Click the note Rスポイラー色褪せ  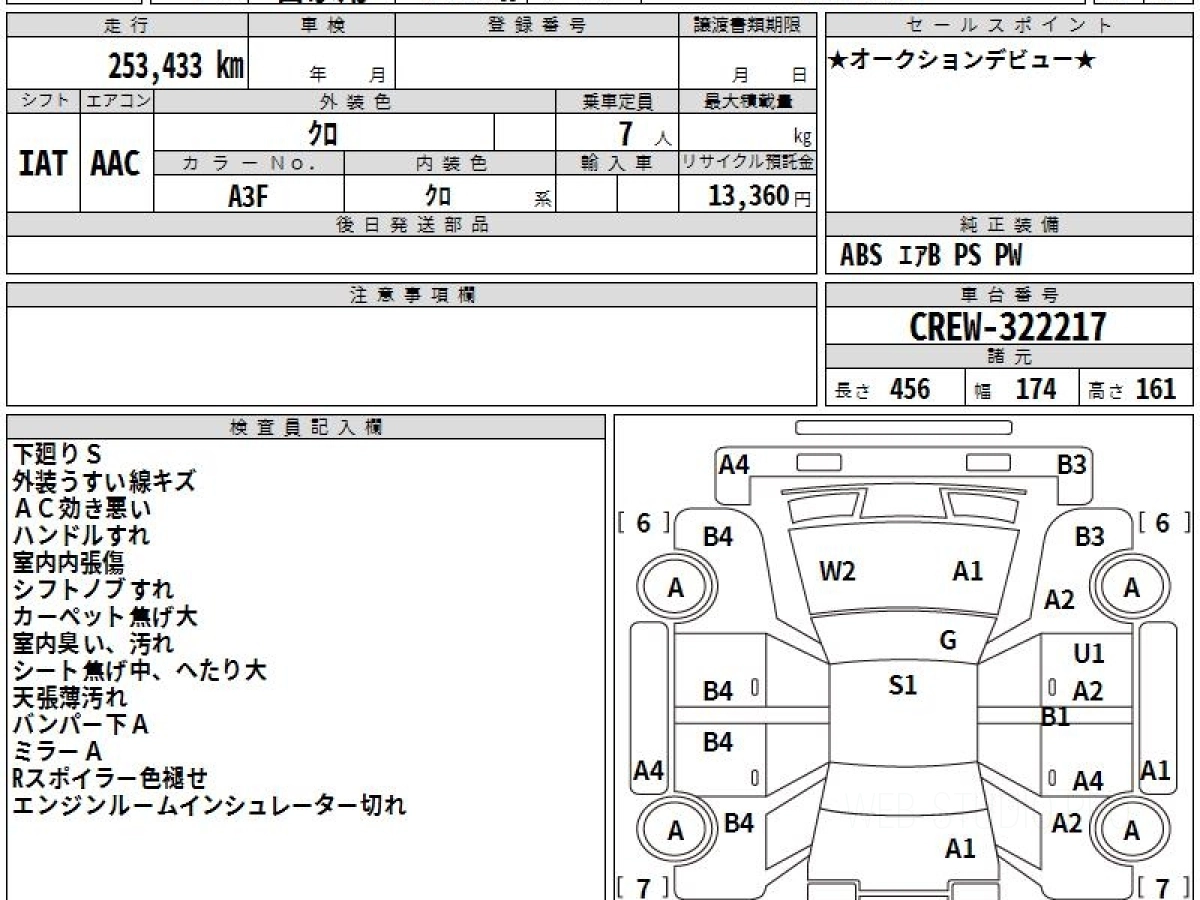pyautogui.click(x=111, y=778)
